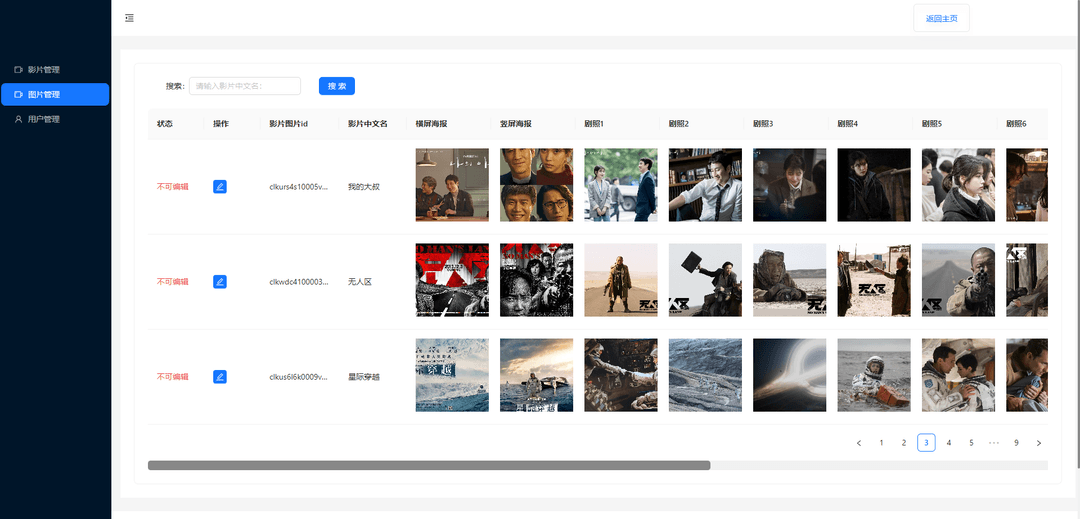Click the 搜索 button
The image size is (1080, 519).
(x=337, y=86)
